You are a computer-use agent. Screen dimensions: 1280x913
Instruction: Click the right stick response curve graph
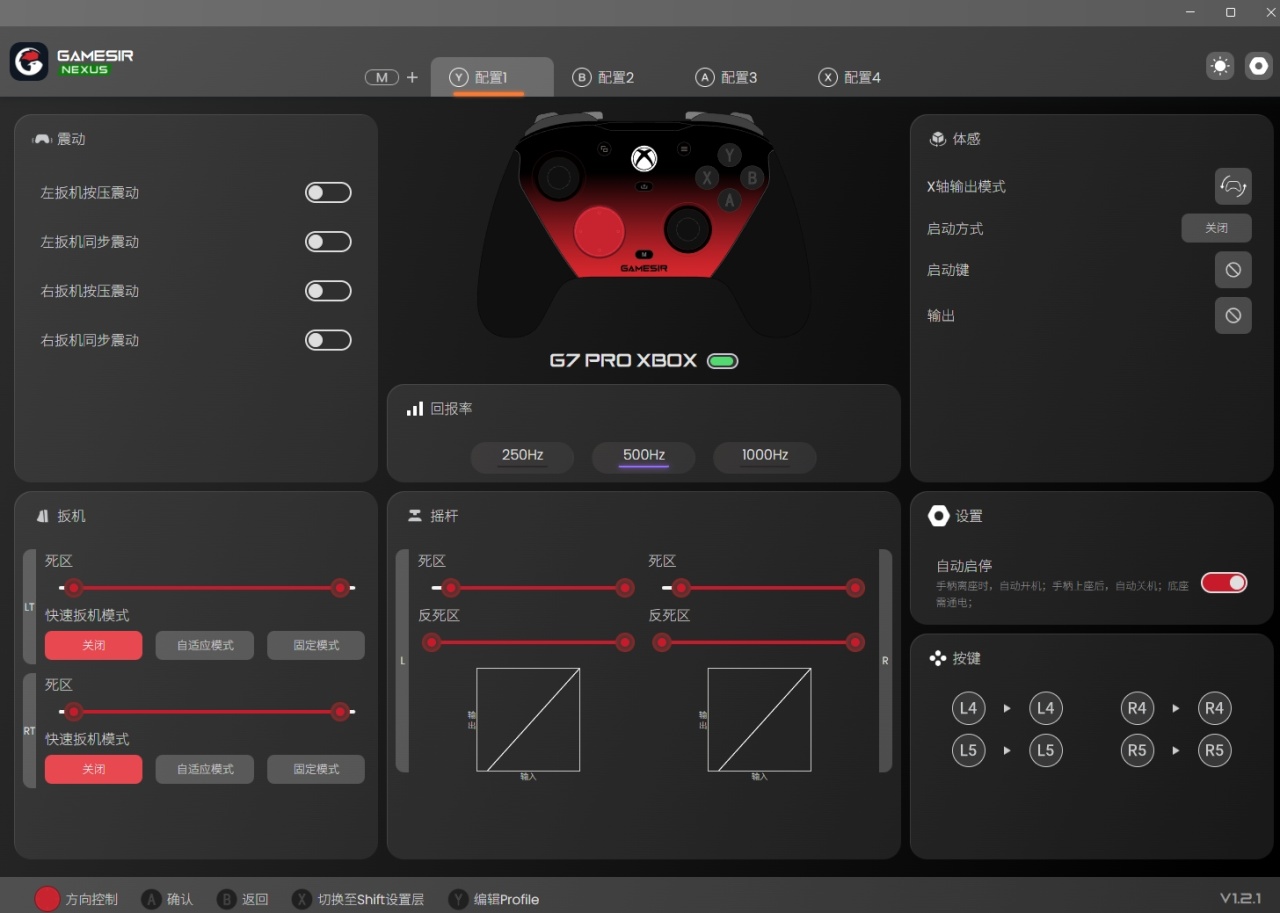coord(759,719)
